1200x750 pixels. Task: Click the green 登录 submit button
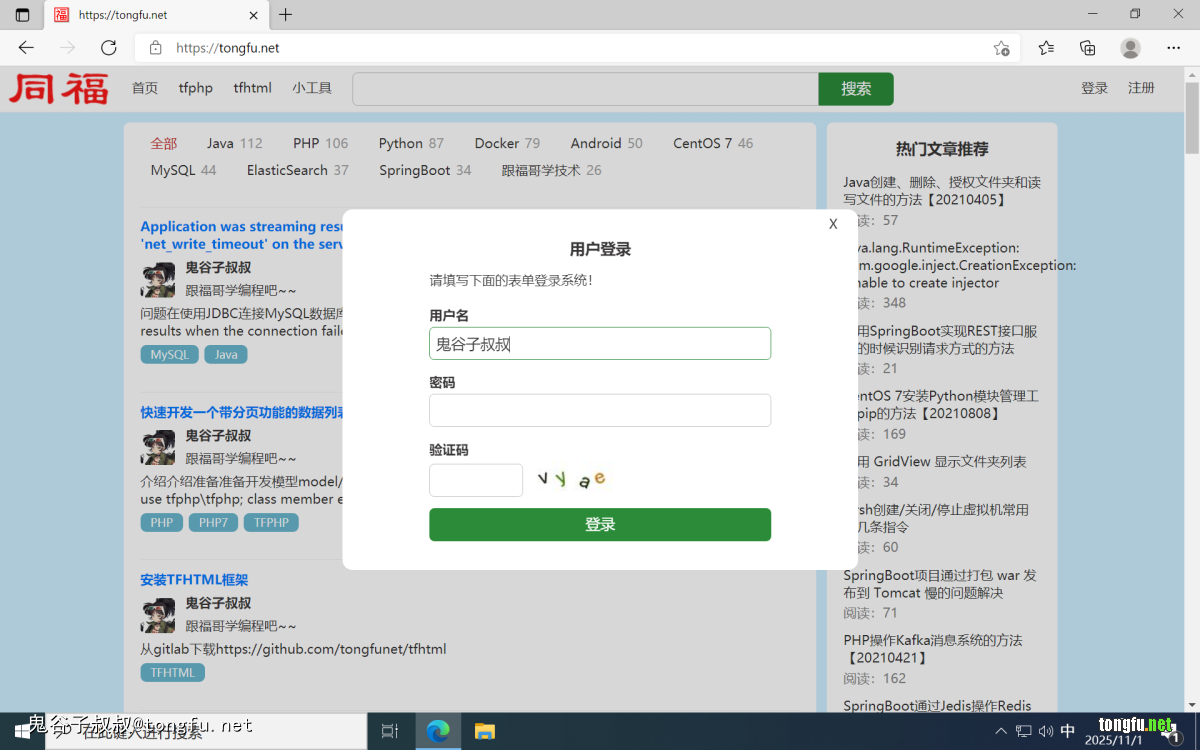tap(600, 525)
